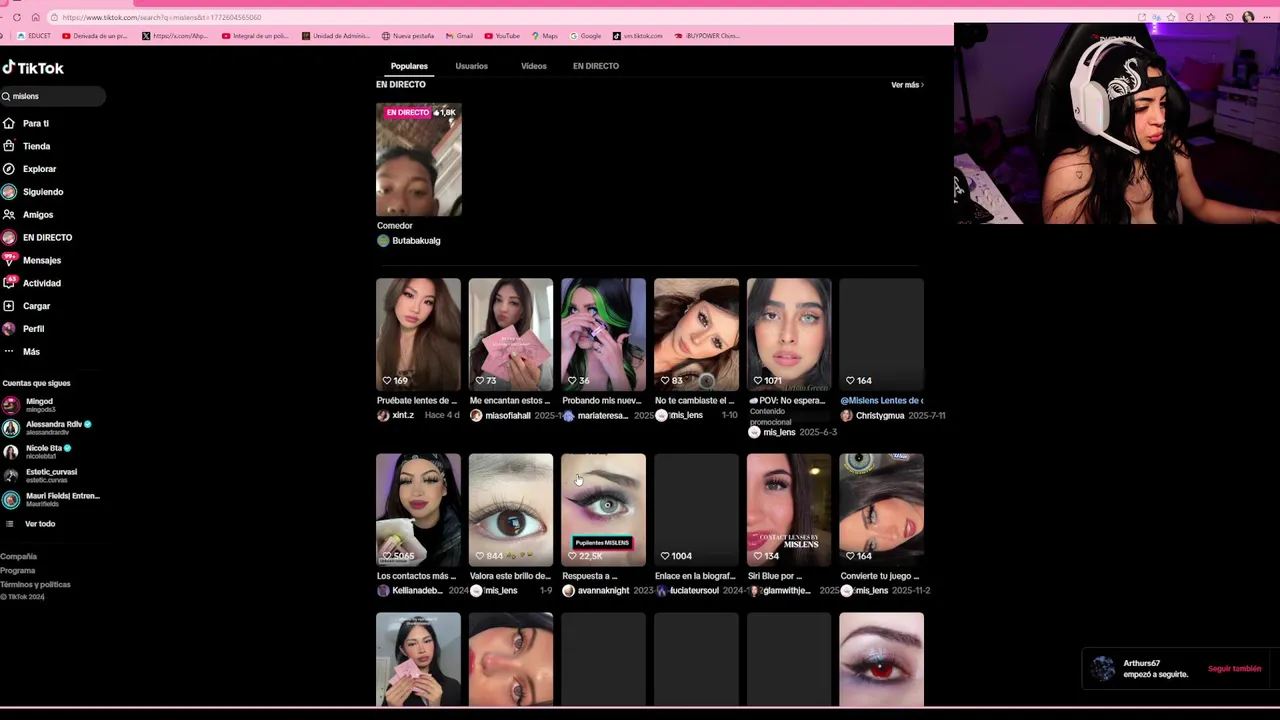Image resolution: width=1280 pixels, height=720 pixels.
Task: Open YouTube bookmark
Action: tap(502, 36)
